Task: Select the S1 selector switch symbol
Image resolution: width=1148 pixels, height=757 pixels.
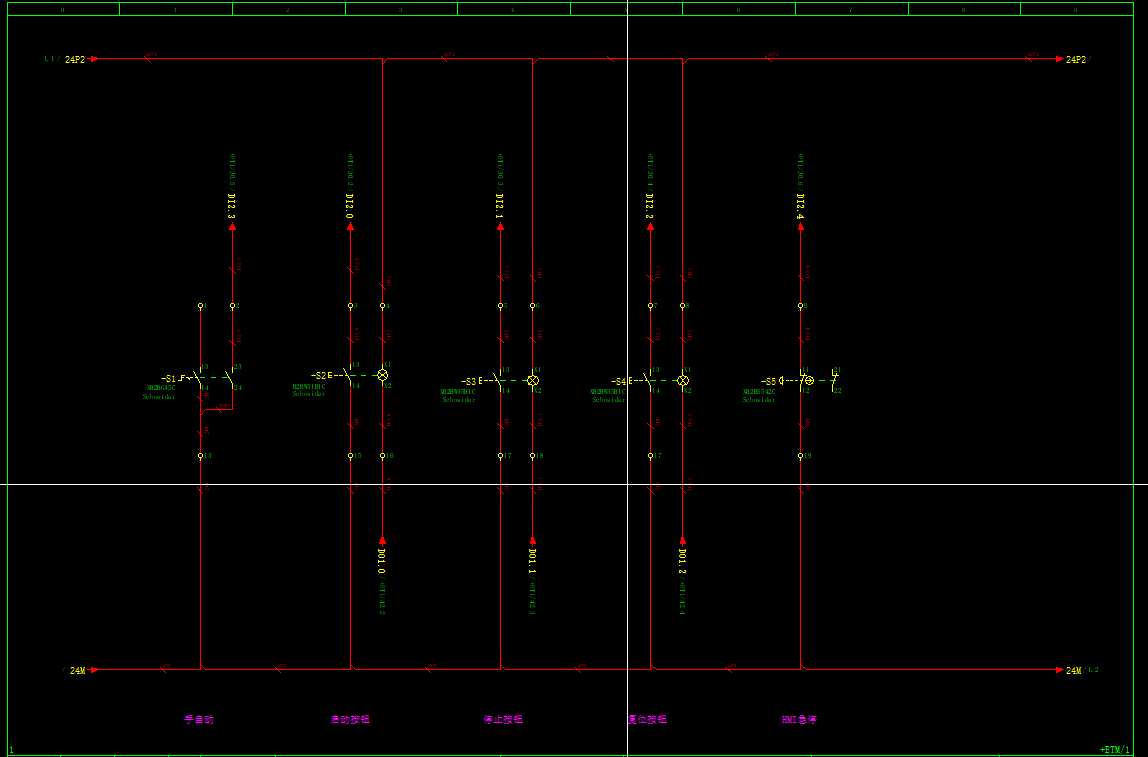Action: tap(201, 379)
